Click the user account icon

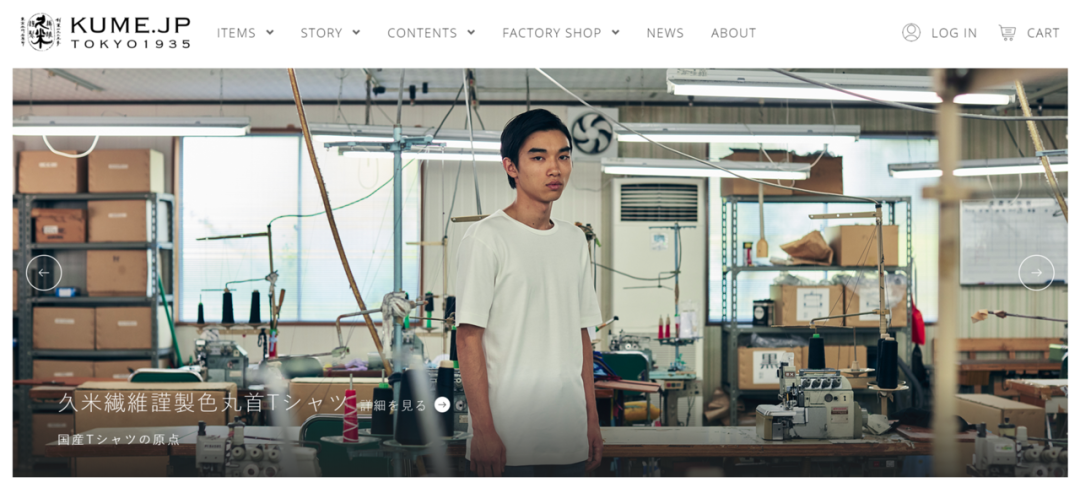coord(911,32)
